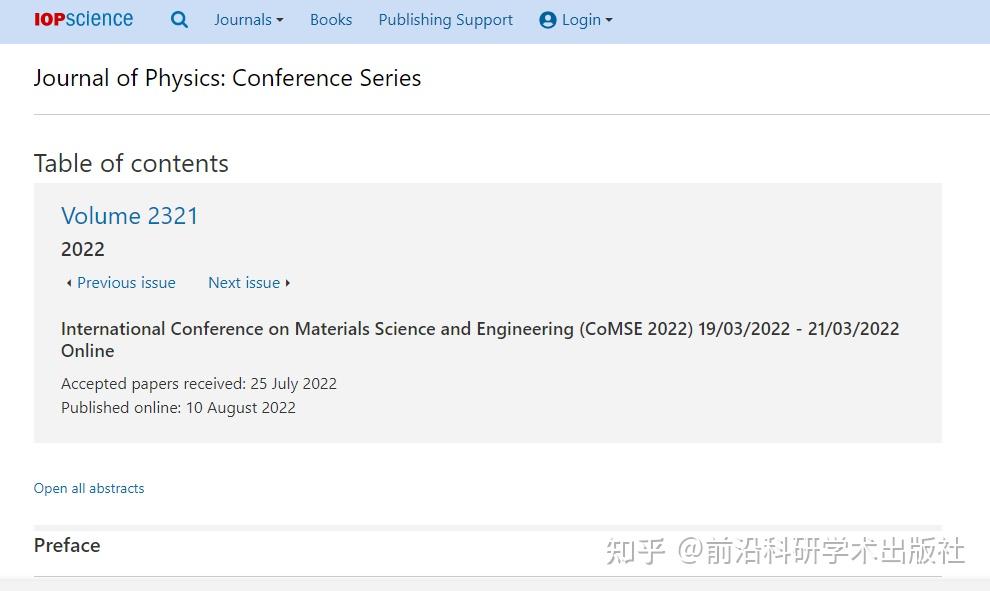
Task: Toggle Open all abstracts
Action: click(x=89, y=488)
